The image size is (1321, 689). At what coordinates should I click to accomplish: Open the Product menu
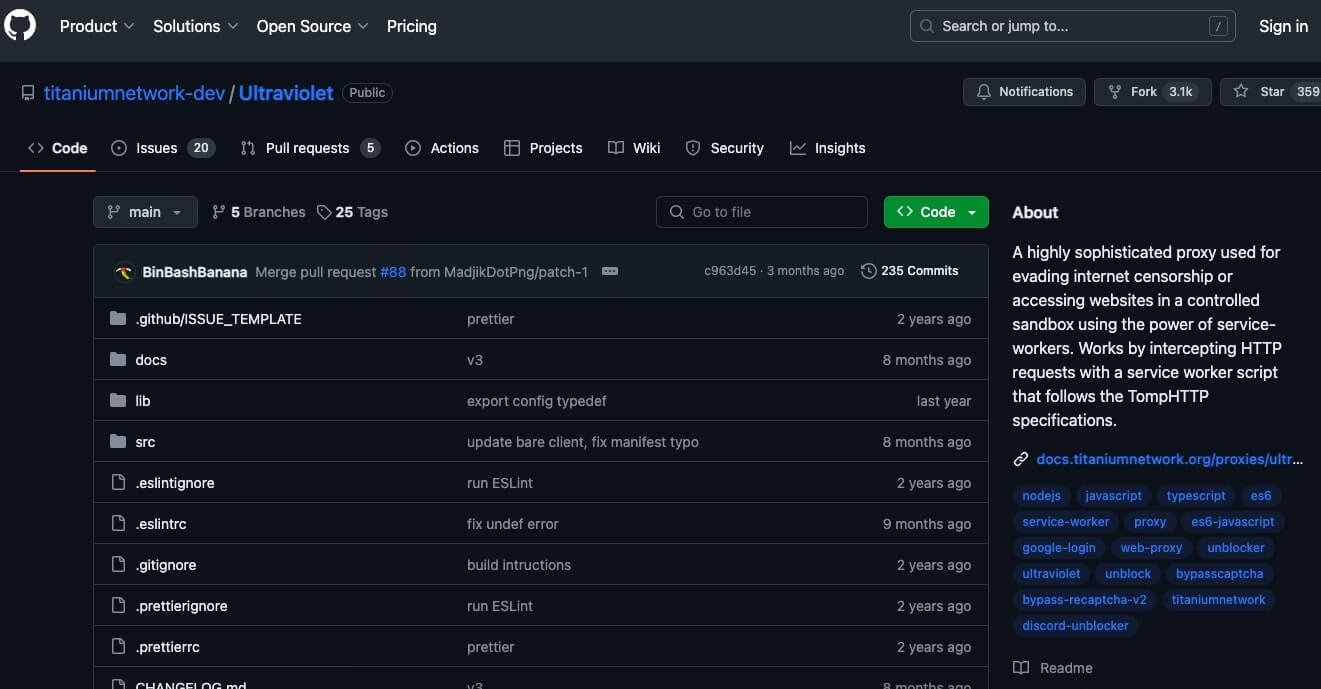tap(97, 26)
